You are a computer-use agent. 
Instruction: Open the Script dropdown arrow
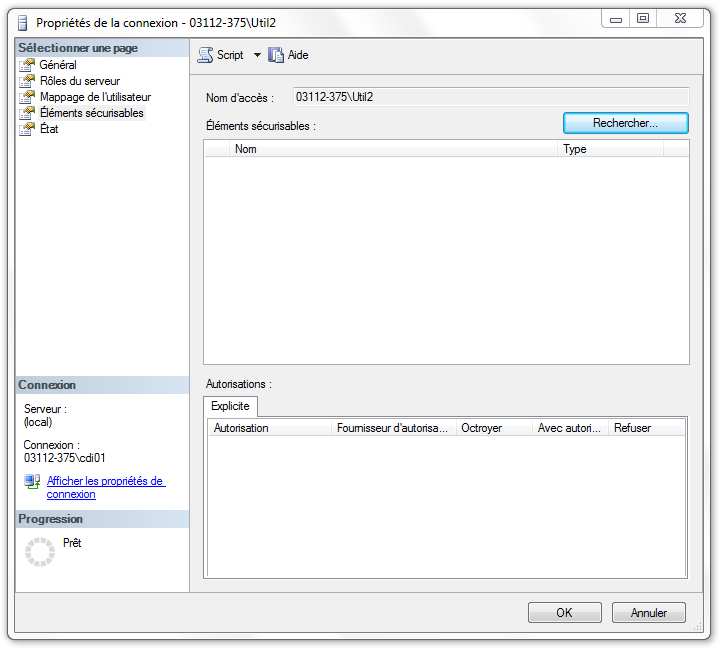[257, 55]
